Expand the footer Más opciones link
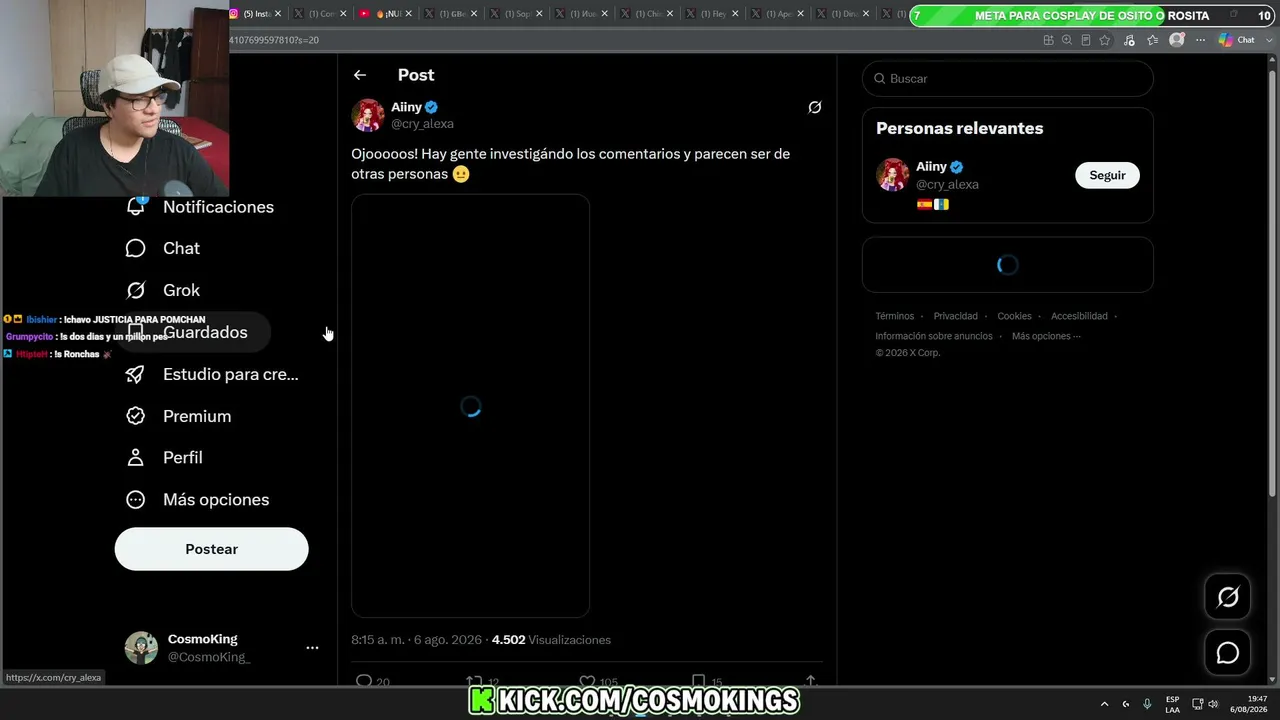 click(x=1046, y=336)
